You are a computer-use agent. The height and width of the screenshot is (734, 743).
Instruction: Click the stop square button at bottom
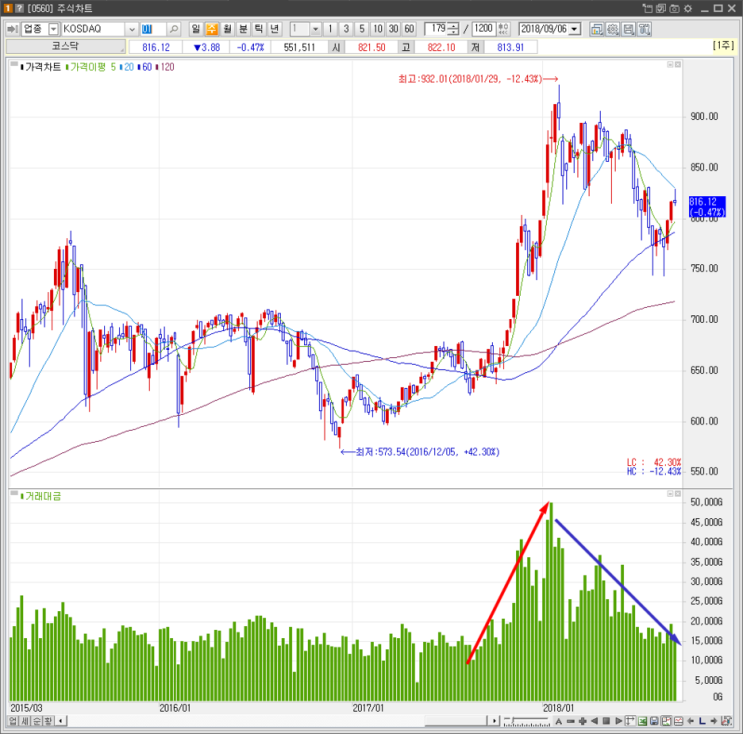coord(606,721)
